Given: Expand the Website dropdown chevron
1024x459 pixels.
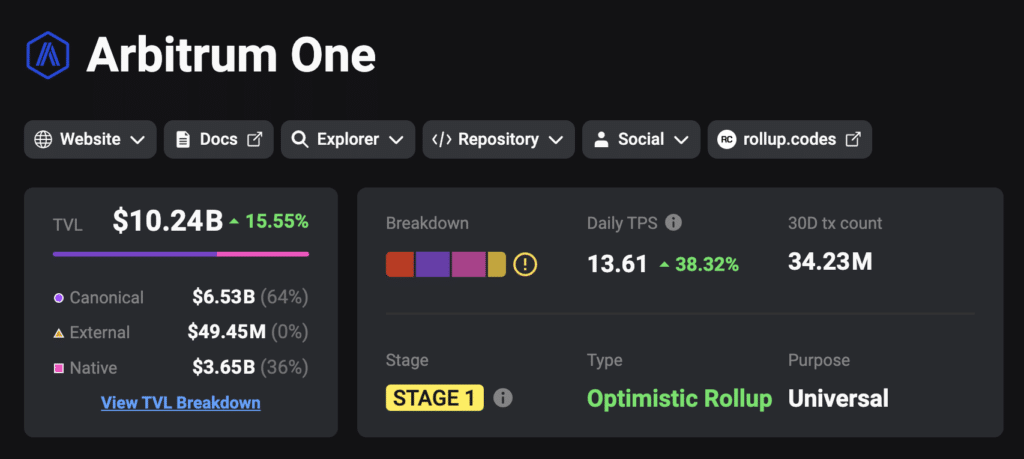Looking at the screenshot, I should (x=137, y=140).
